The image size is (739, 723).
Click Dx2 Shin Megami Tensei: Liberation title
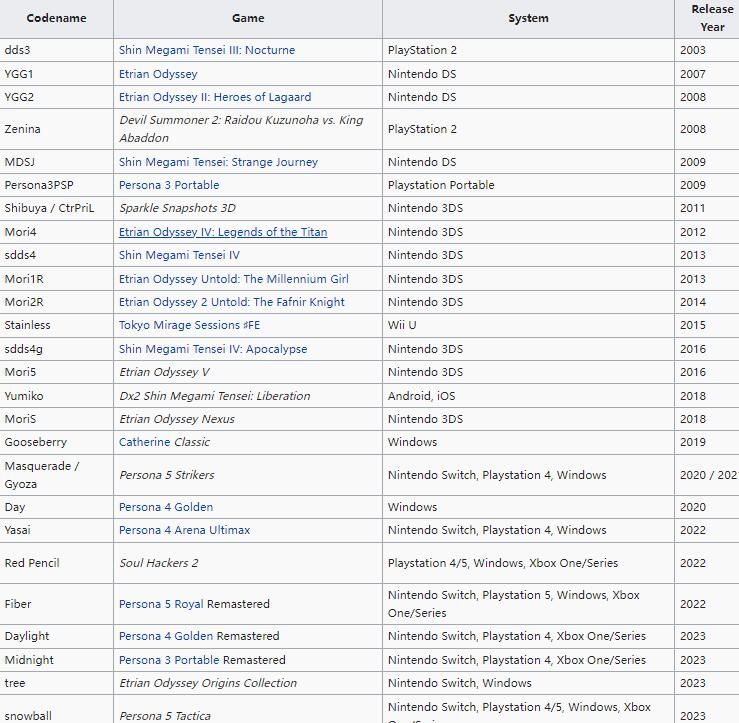[214, 396]
